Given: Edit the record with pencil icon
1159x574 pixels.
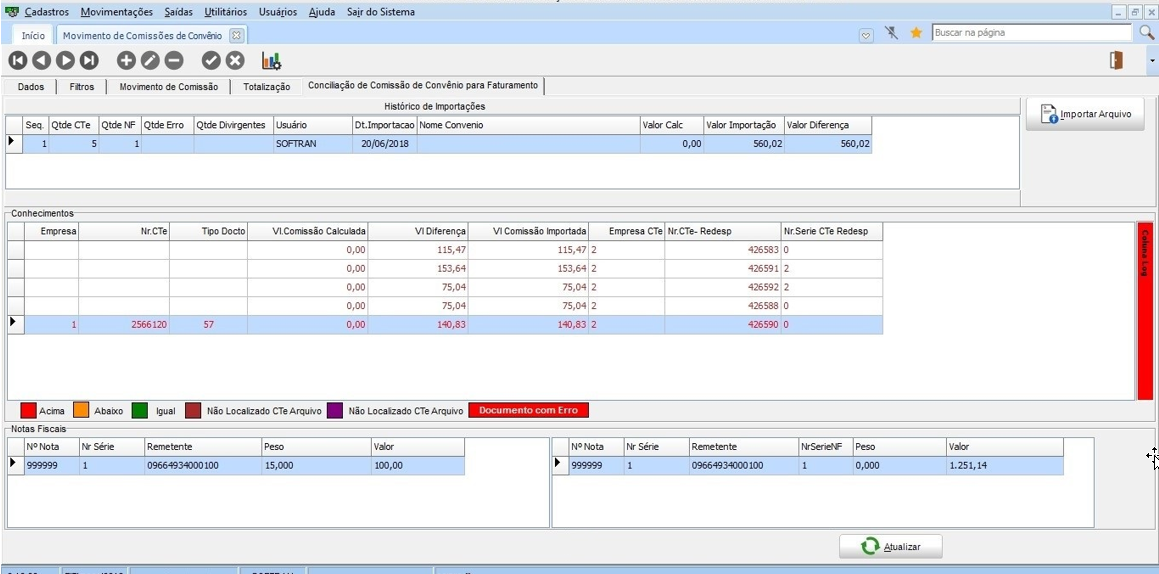Looking at the screenshot, I should tap(150, 61).
